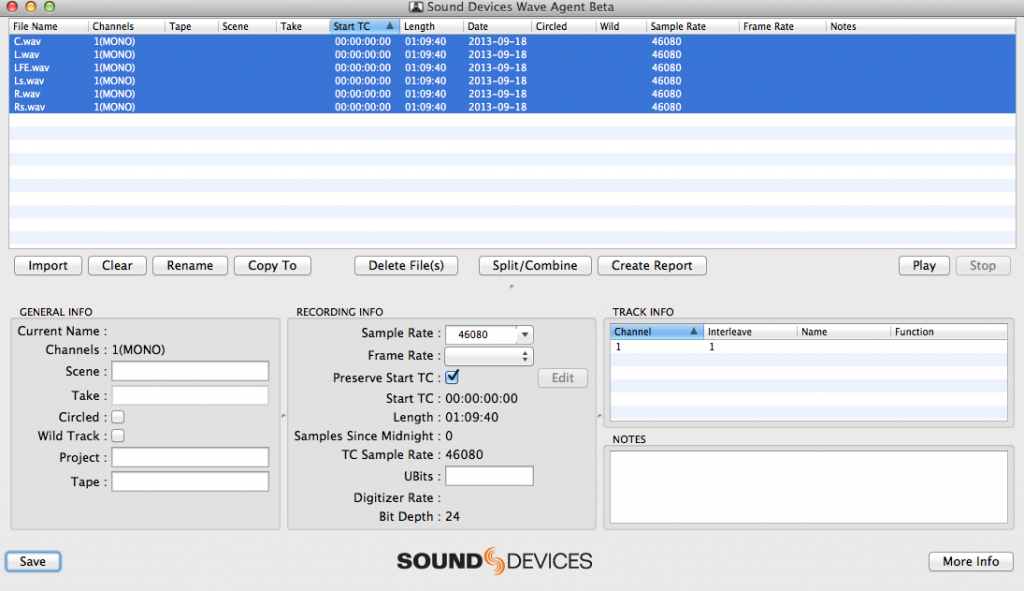Viewport: 1024px width, 591px height.
Task: Sort by Circled column header
Action: tap(563, 27)
